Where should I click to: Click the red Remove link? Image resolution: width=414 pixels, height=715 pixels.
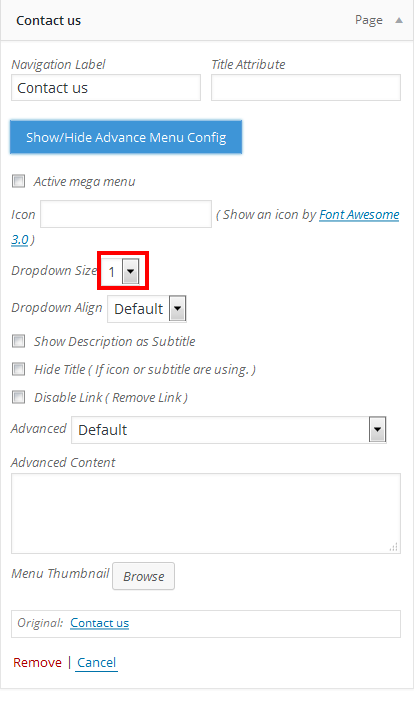pos(37,662)
